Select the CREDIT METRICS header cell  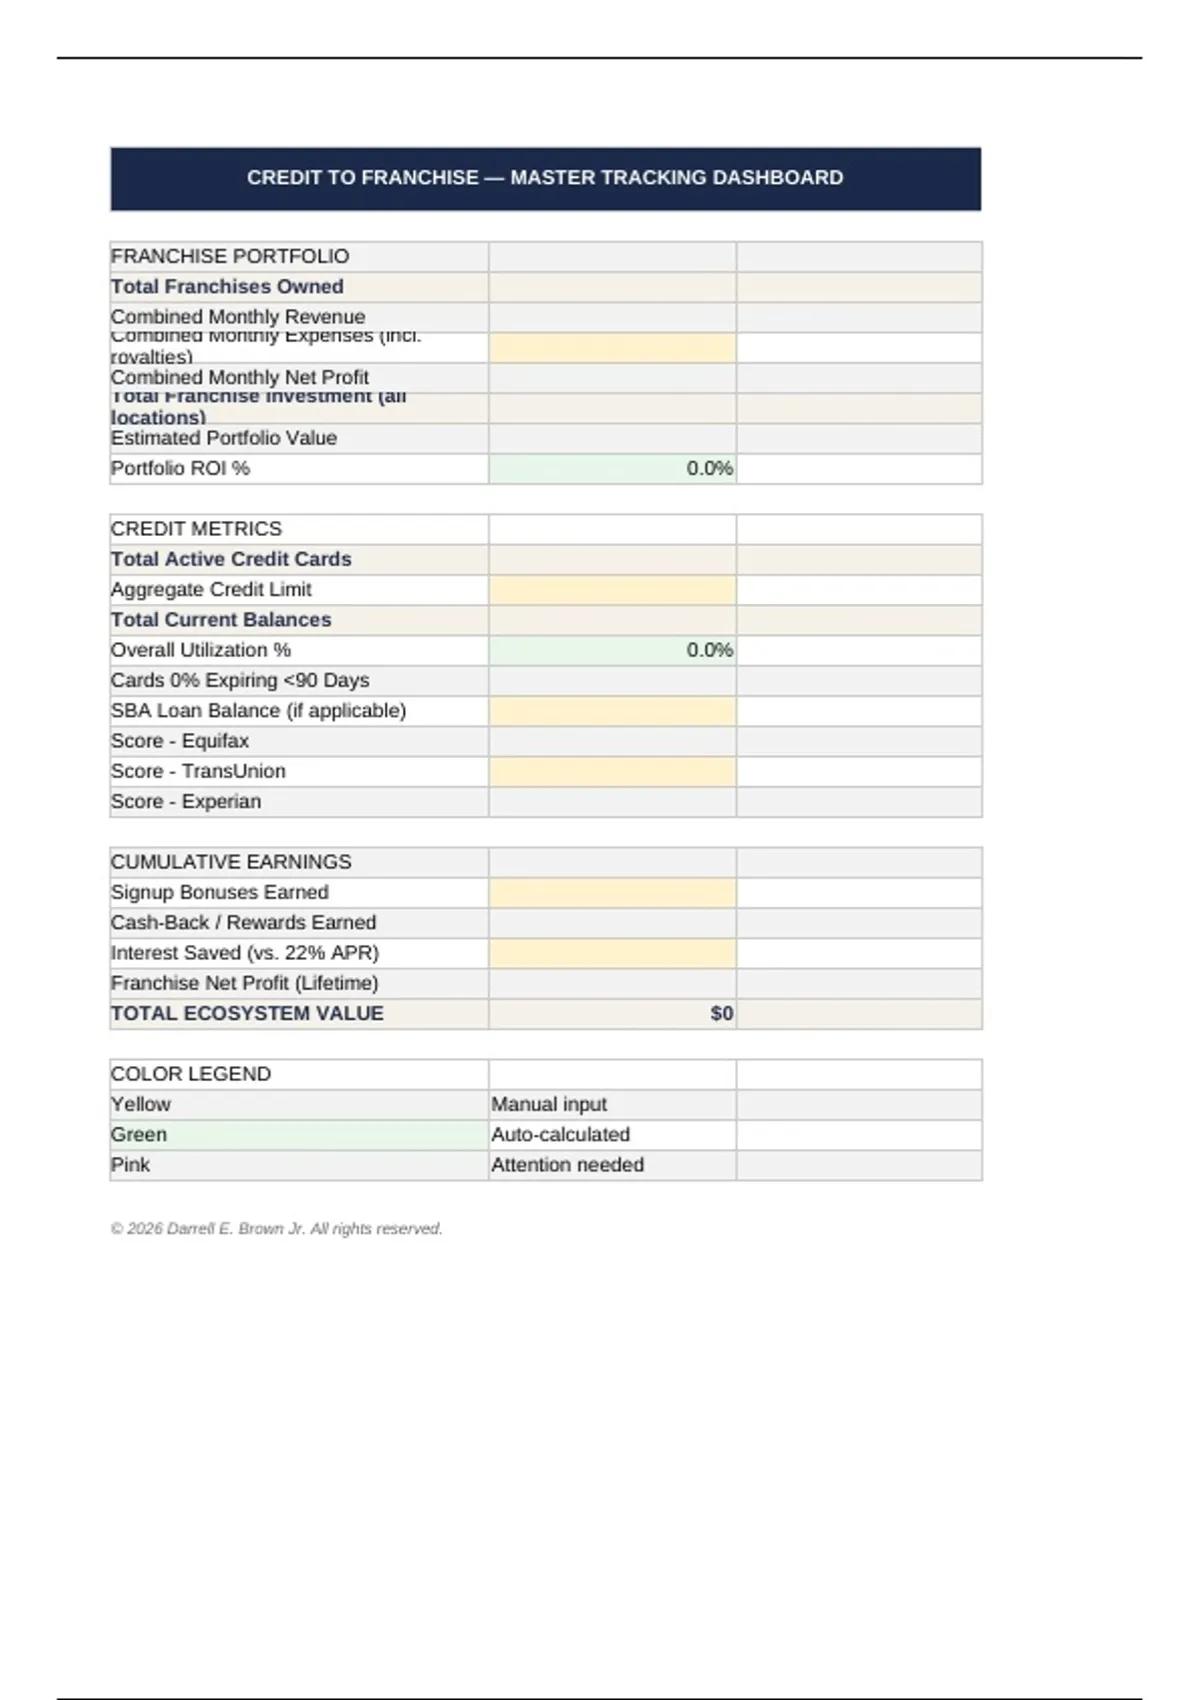299,529
